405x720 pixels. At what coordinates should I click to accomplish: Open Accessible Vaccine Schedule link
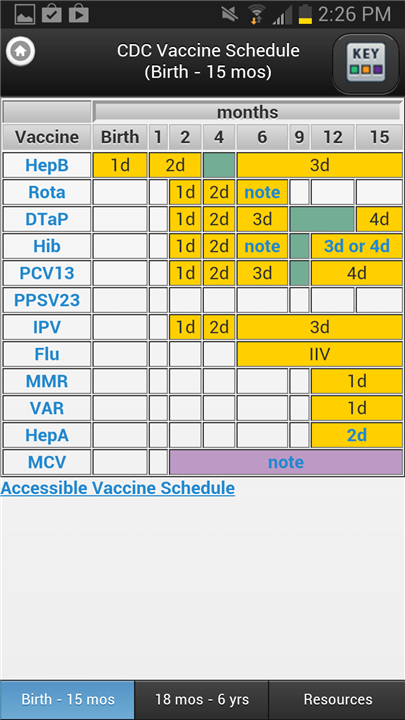click(118, 488)
